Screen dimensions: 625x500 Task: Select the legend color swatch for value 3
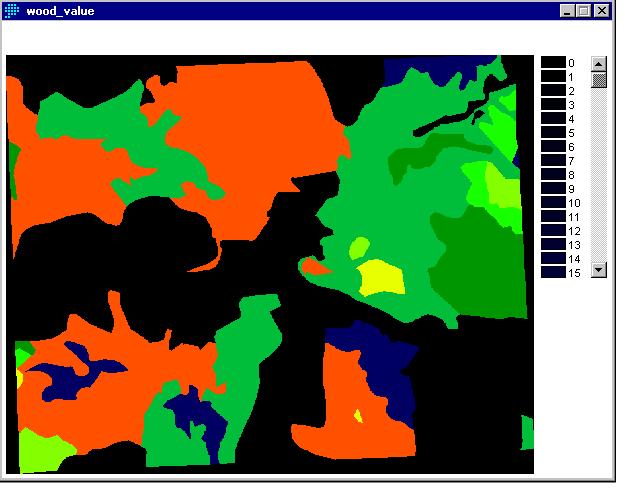pos(553,104)
